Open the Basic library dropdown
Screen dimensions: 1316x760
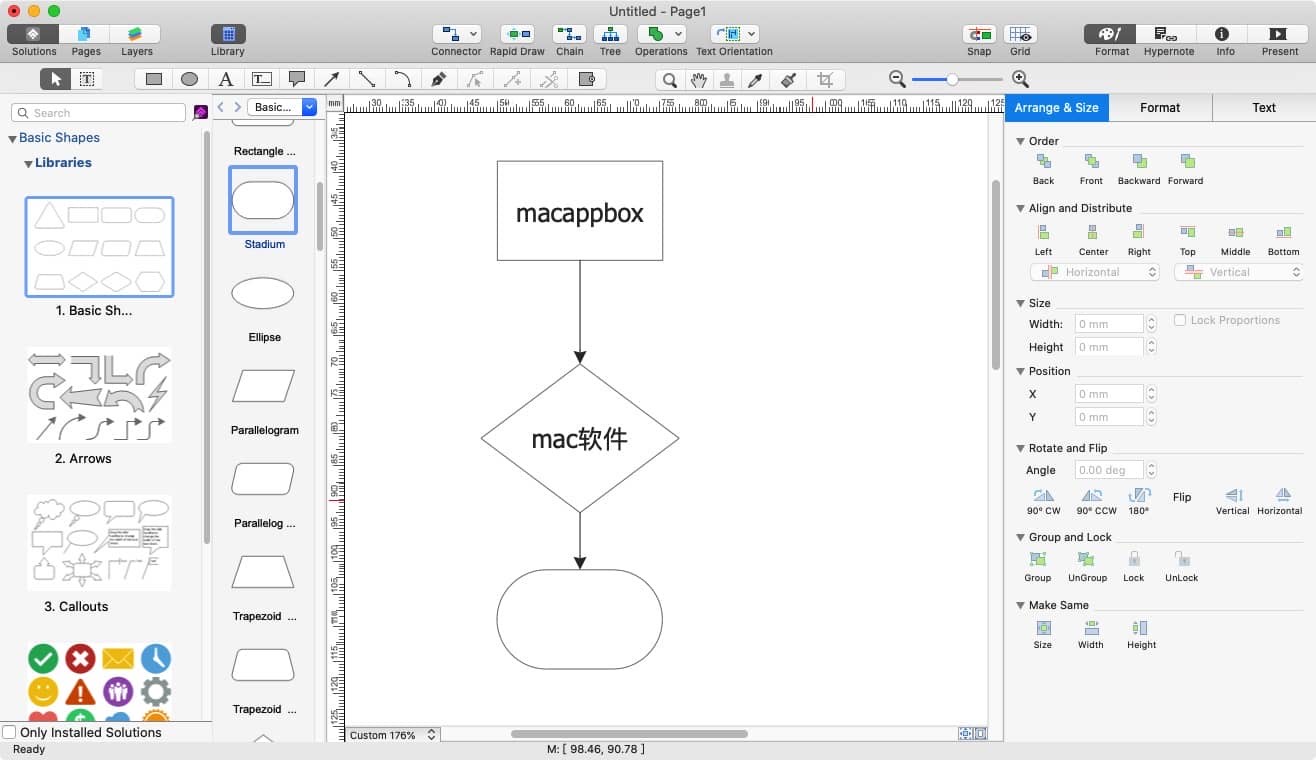coord(282,107)
